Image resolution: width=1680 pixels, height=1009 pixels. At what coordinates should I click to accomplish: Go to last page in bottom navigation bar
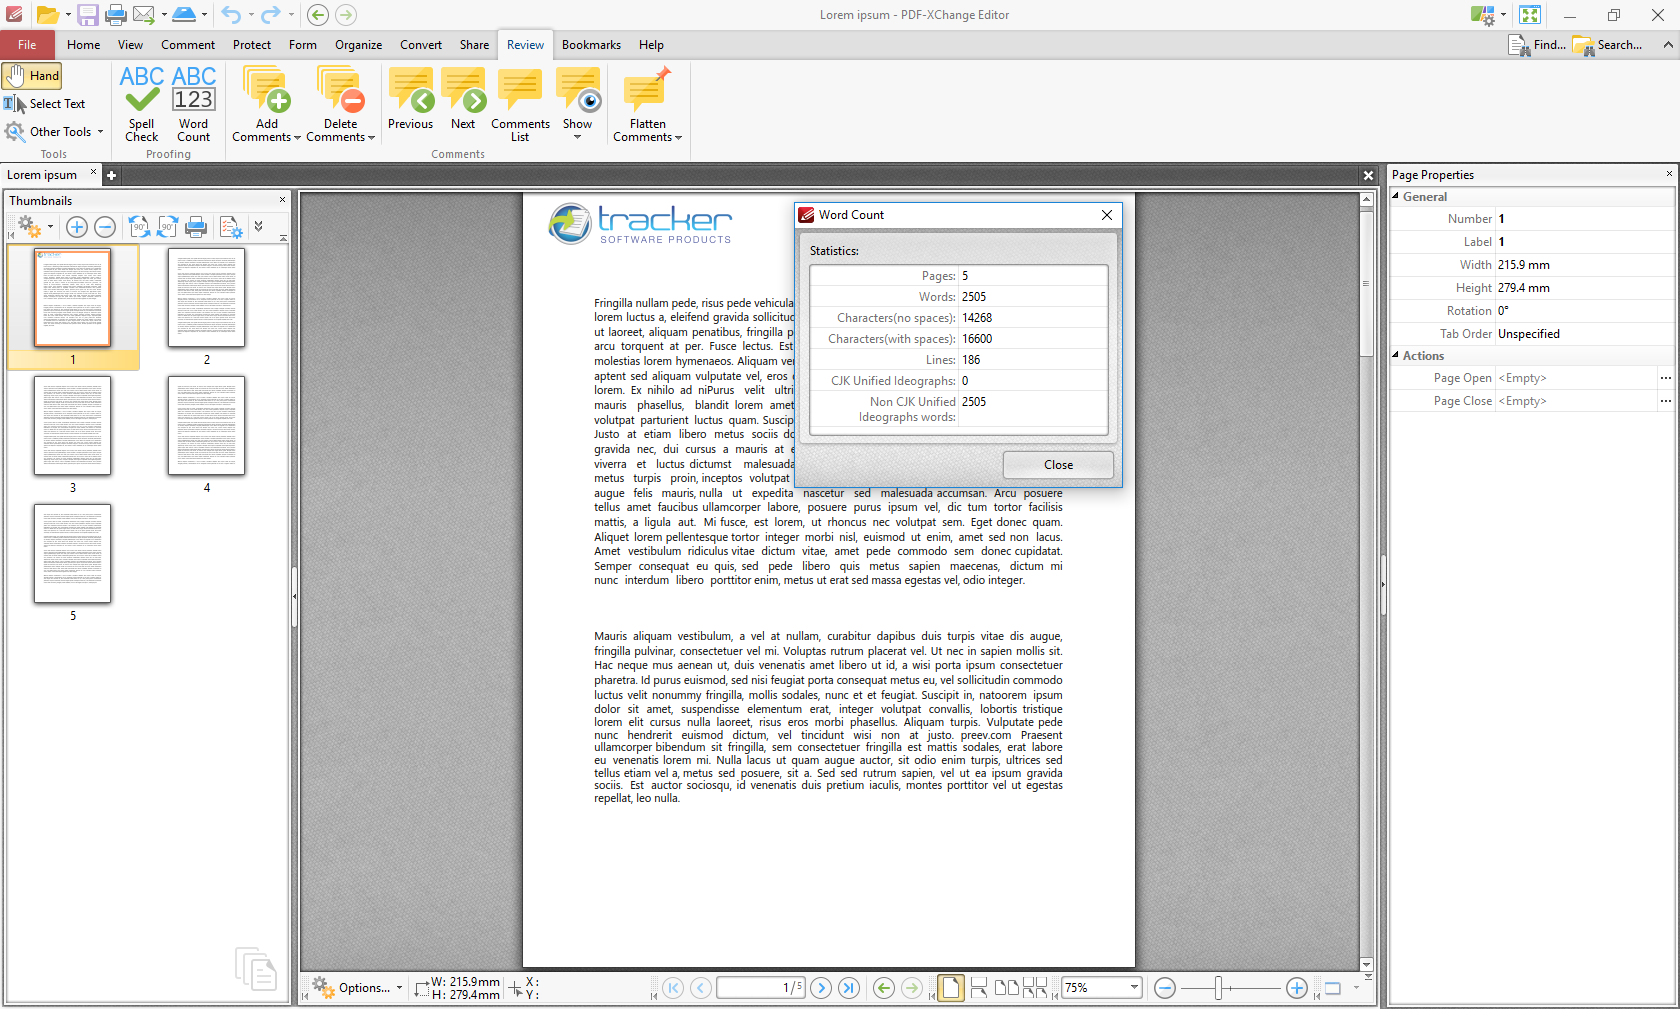click(849, 988)
